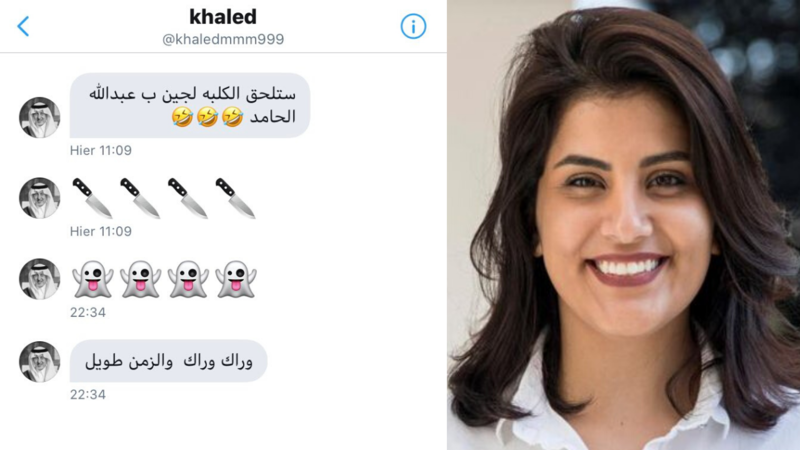Tap the second ghost emoji
Image resolution: width=800 pixels, height=450 pixels.
click(x=140, y=279)
